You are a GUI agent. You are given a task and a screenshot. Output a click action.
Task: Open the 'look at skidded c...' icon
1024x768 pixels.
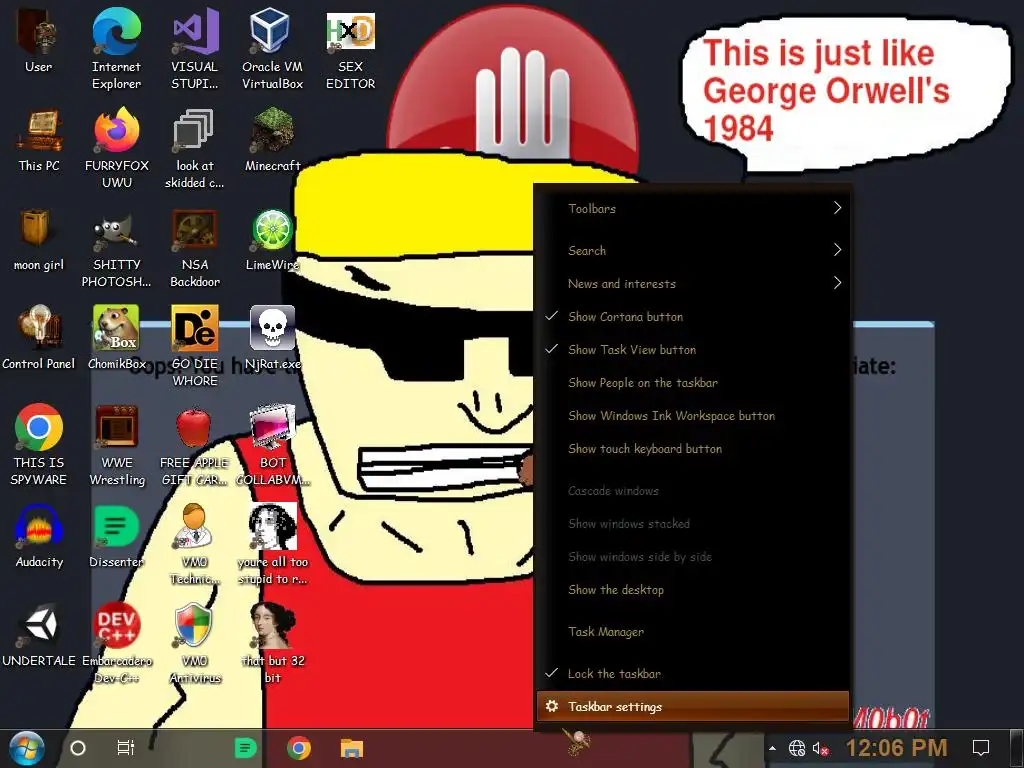195,149
